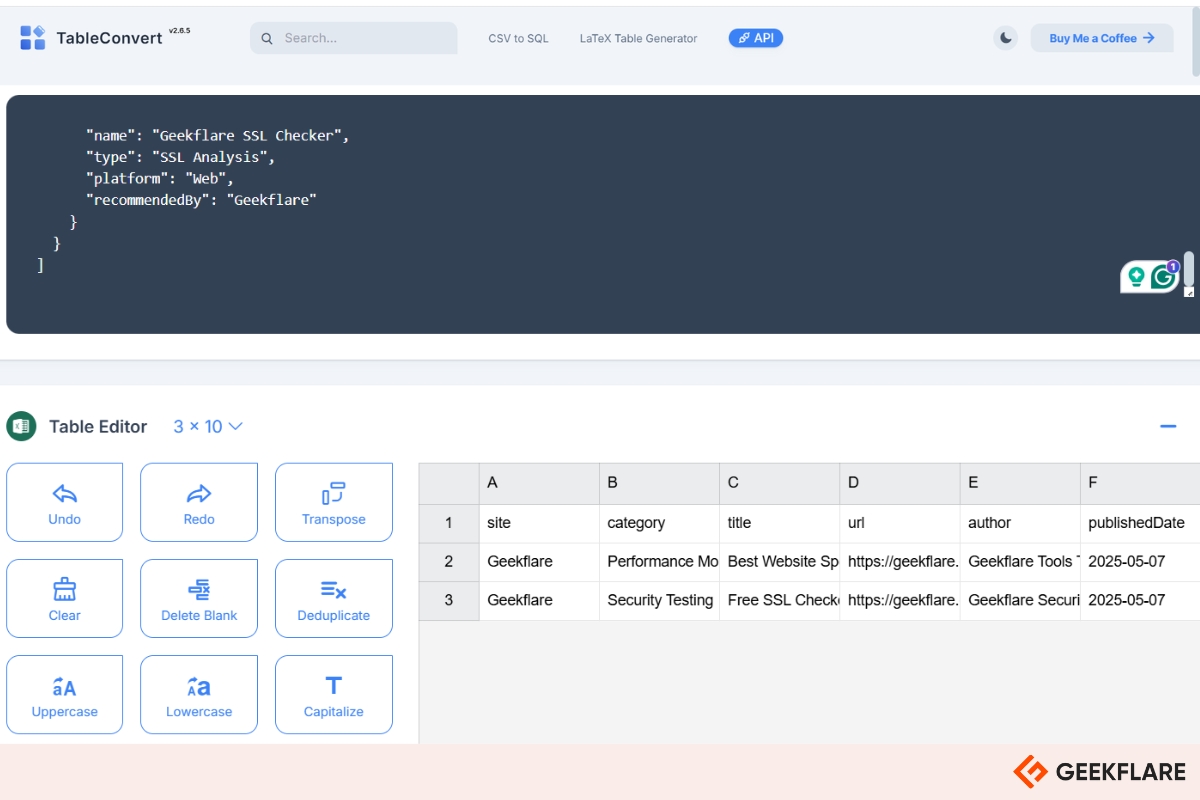Click the JSON line "recommendedBy": "Geekflare"
This screenshot has width=1200, height=800.
click(x=201, y=200)
